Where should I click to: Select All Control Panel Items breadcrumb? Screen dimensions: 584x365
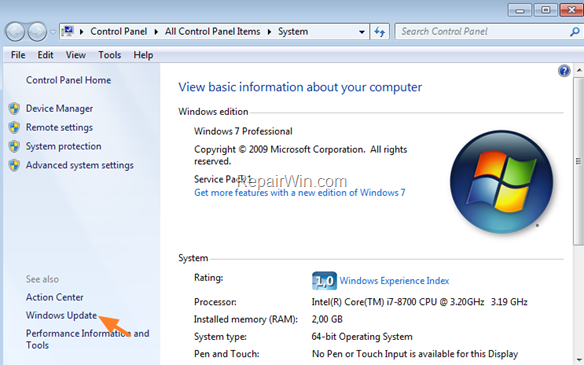[x=212, y=32]
